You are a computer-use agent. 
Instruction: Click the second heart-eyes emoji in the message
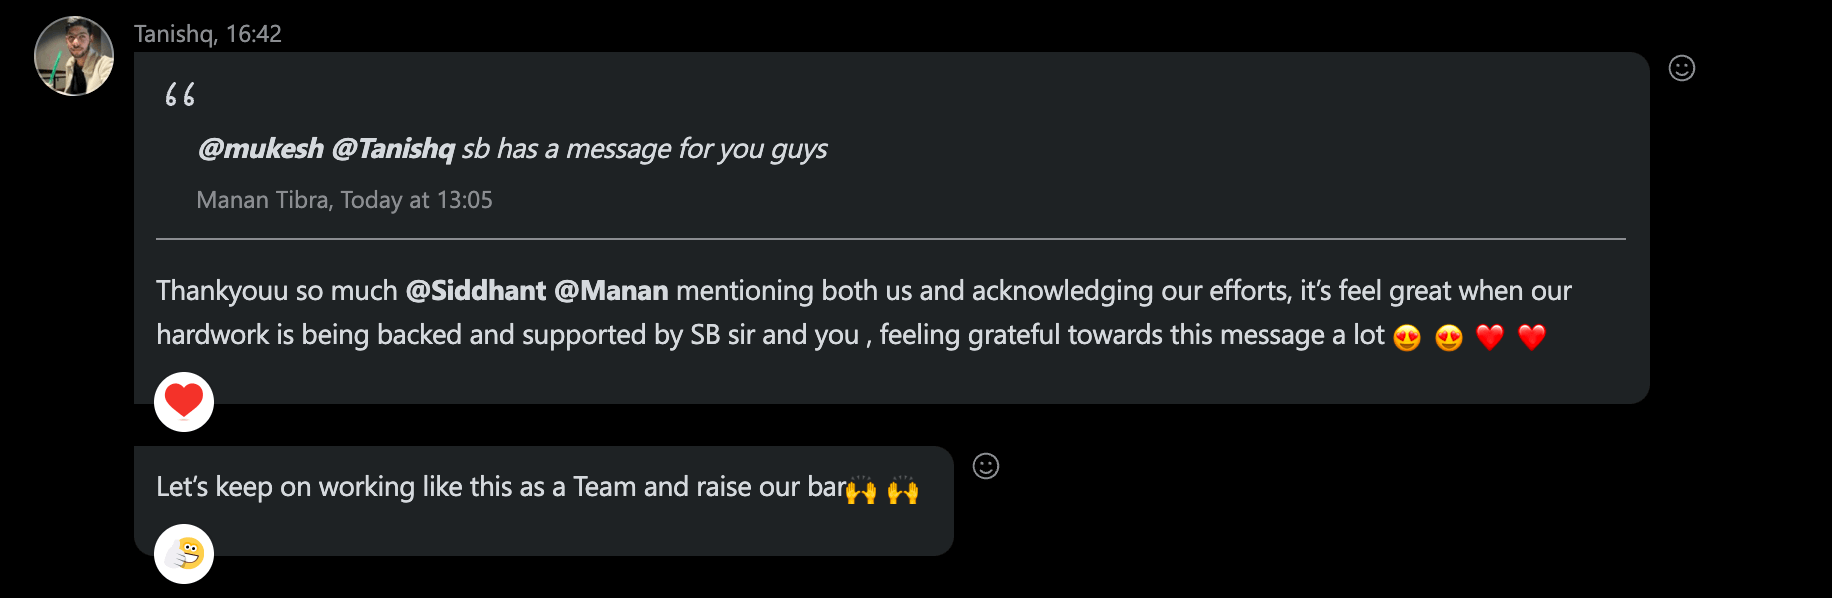pyautogui.click(x=1449, y=338)
